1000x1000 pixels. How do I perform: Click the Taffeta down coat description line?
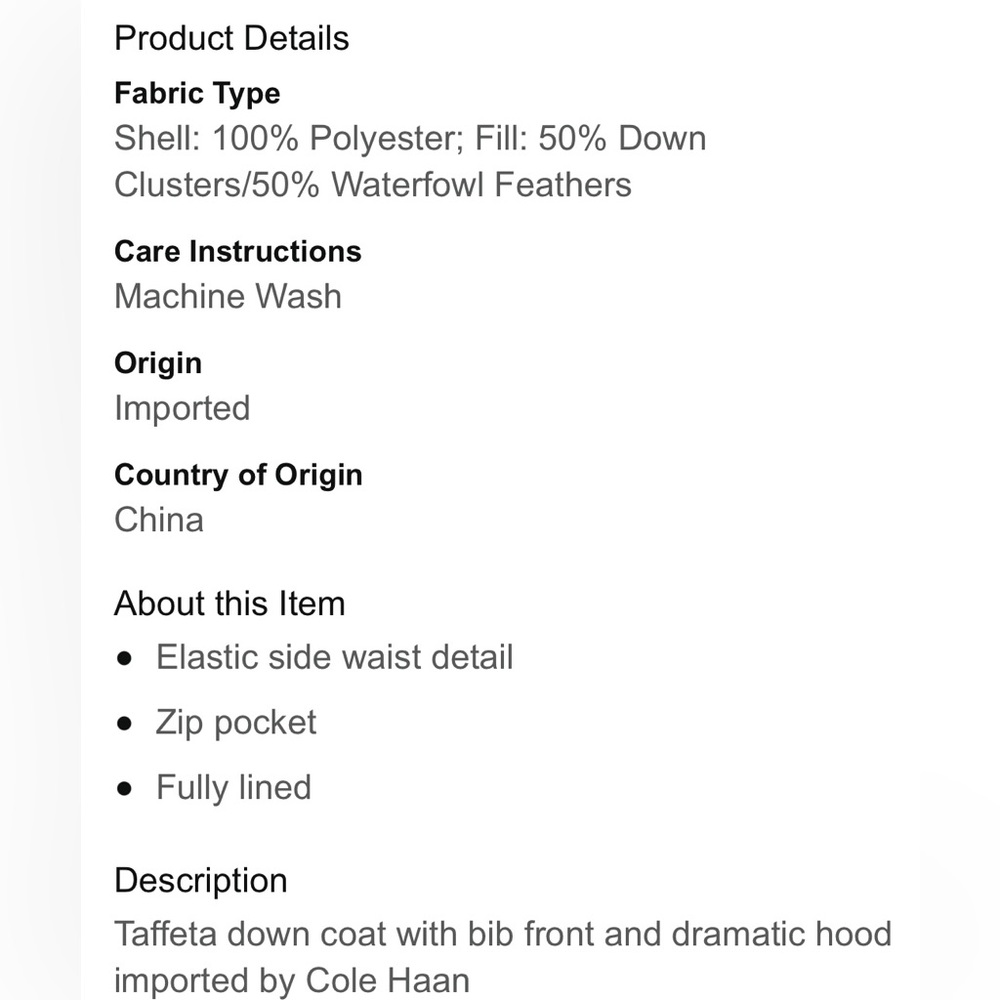pyautogui.click(x=502, y=934)
